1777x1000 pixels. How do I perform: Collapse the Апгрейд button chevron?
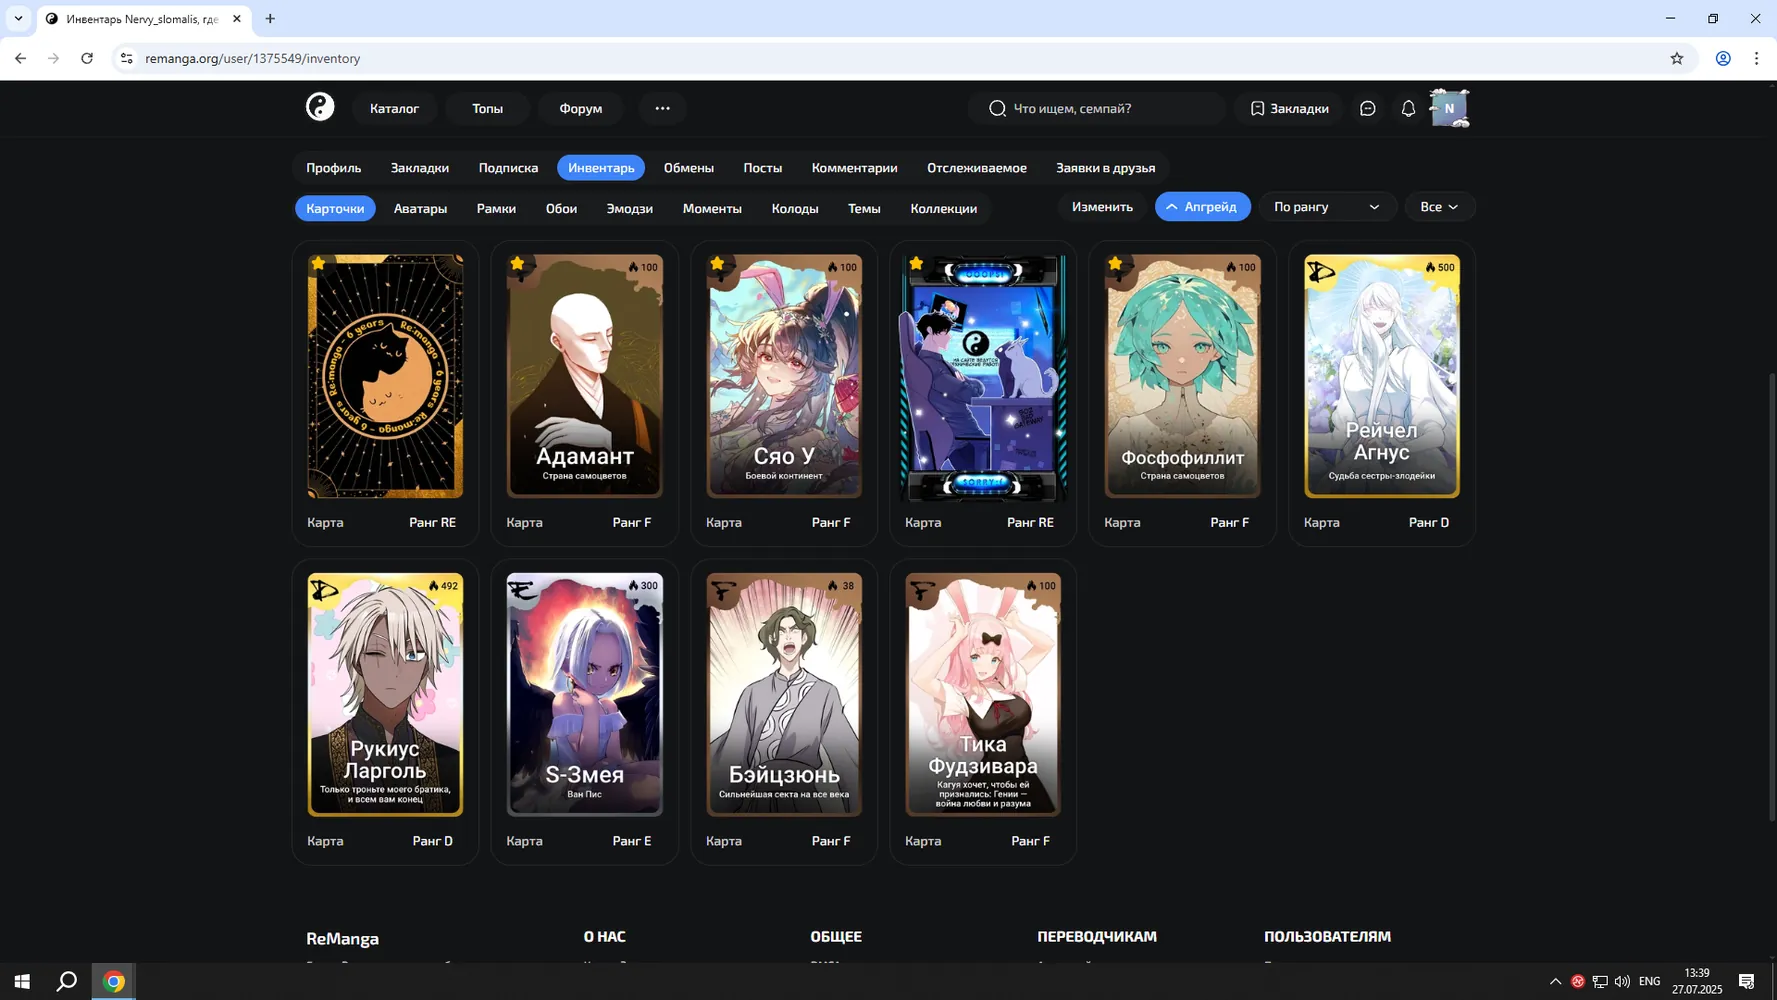pyautogui.click(x=1171, y=207)
